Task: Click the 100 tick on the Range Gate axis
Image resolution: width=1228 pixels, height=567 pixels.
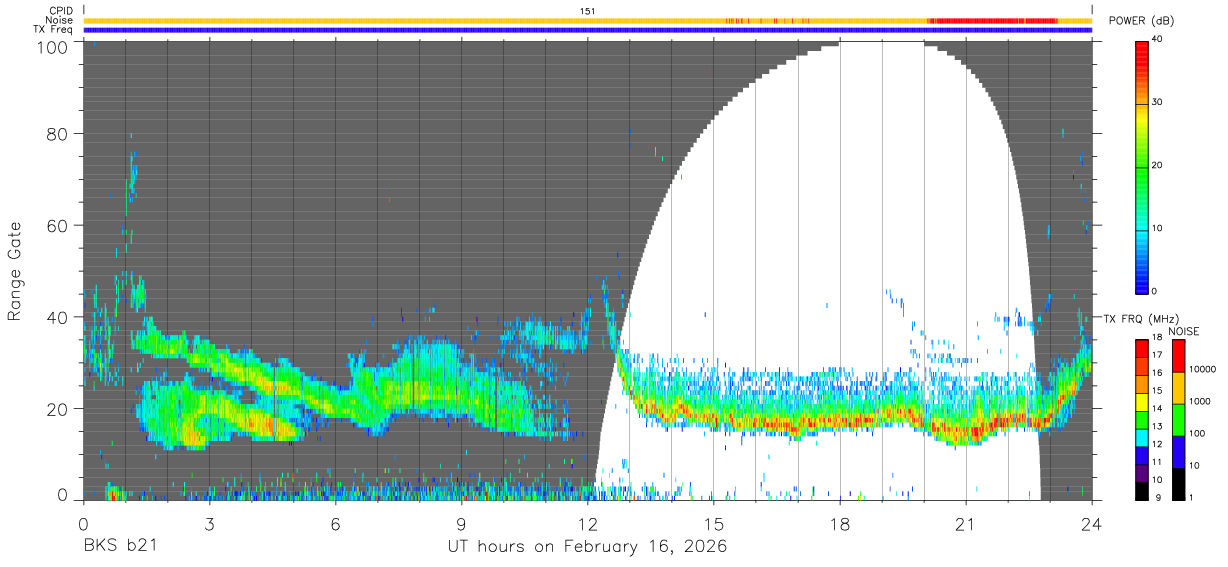Action: pos(53,47)
